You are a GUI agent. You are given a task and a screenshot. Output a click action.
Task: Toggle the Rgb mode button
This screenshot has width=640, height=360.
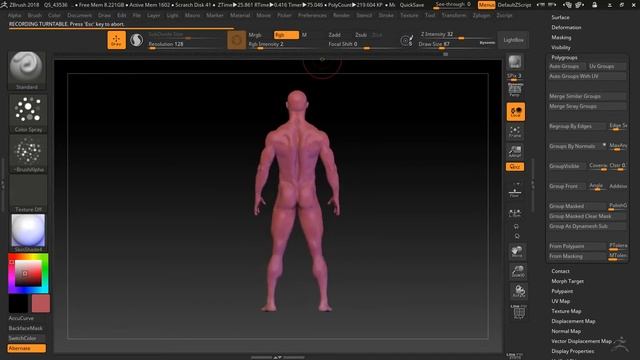coord(286,35)
